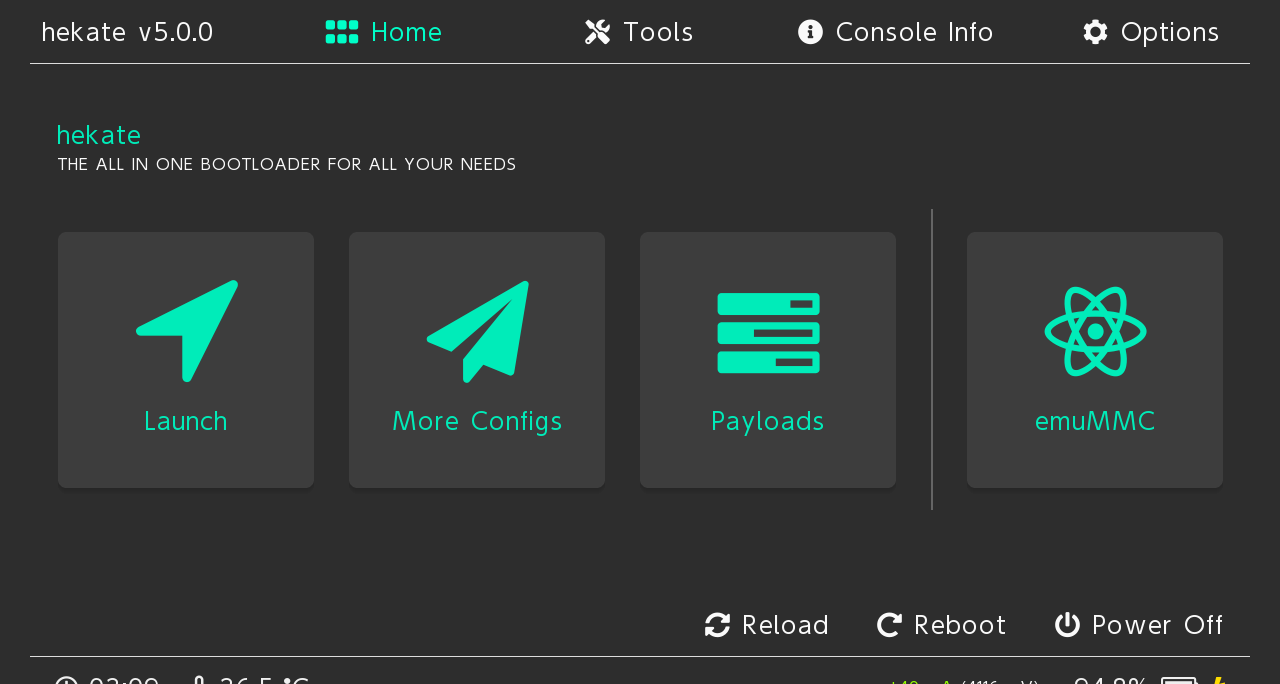1280x684 pixels.
Task: Click the Reboot arrow icon
Action: (889, 625)
